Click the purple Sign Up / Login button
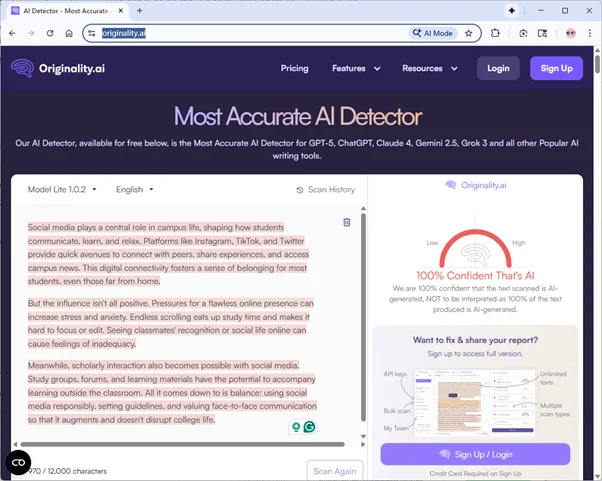The height and width of the screenshot is (481, 602). [475, 454]
